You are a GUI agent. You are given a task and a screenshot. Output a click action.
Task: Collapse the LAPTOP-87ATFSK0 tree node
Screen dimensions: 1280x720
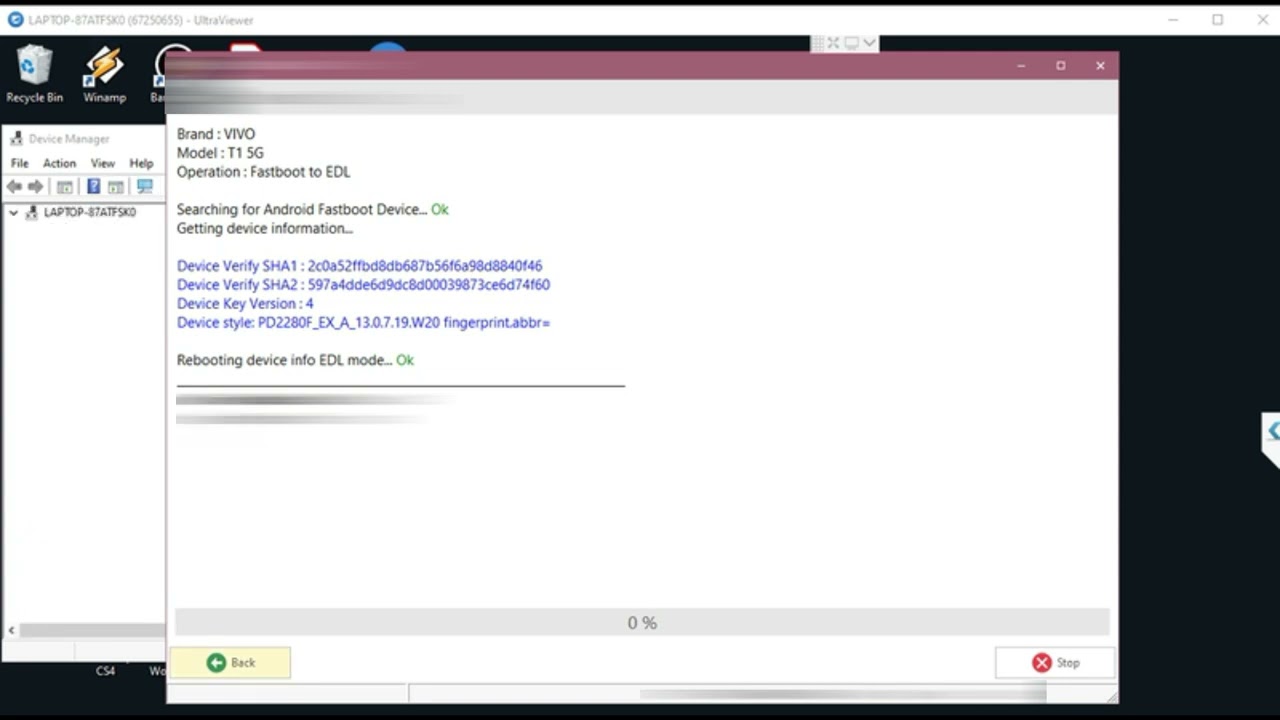13,212
